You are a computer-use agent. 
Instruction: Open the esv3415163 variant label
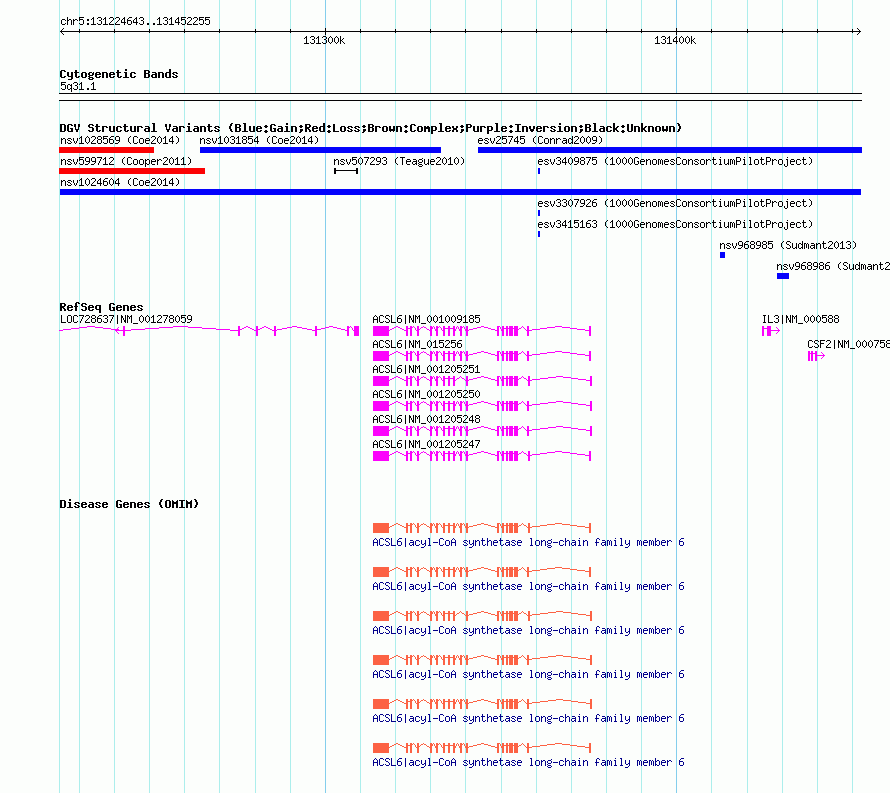point(675,224)
